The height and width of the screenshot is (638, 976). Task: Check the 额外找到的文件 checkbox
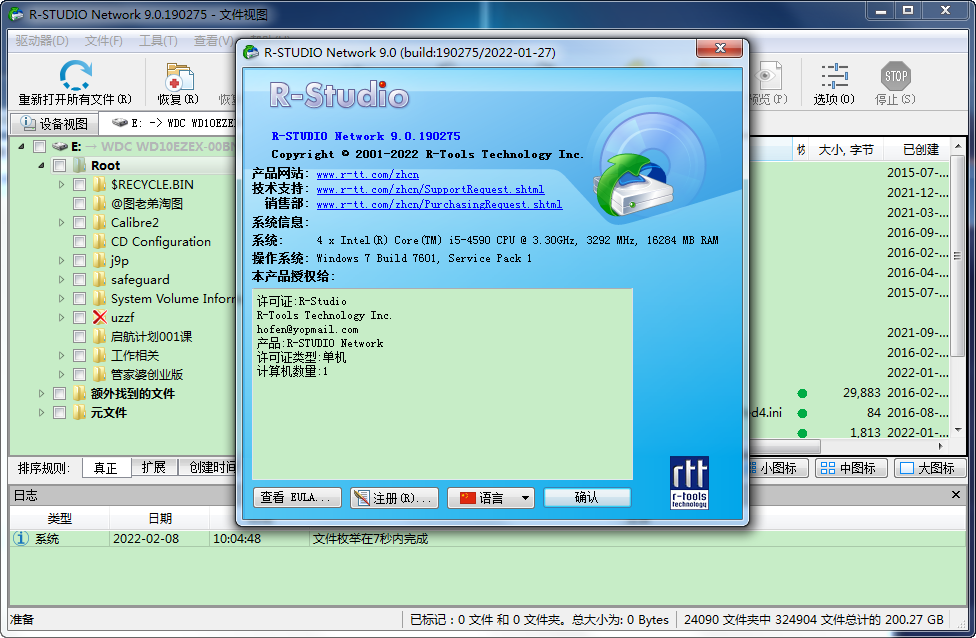click(60, 393)
